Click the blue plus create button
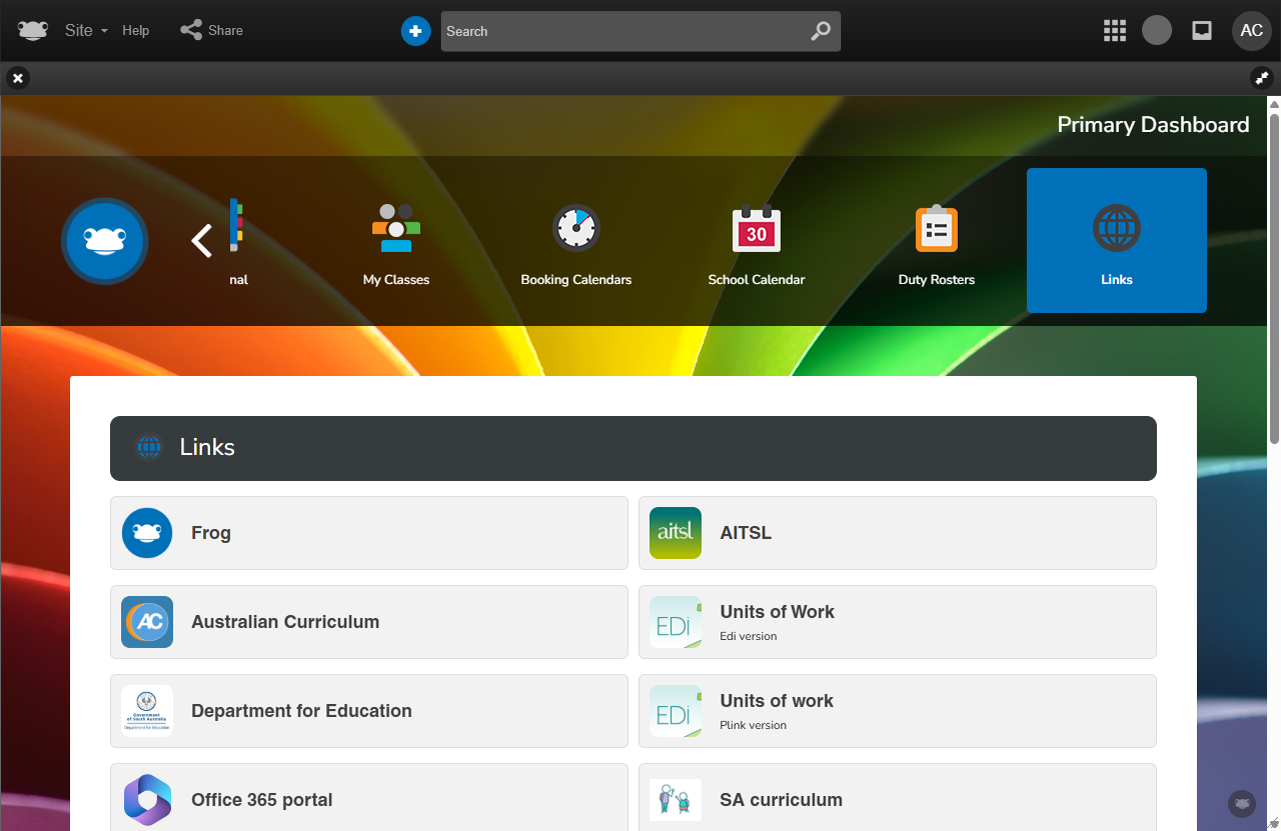Viewport: 1281px width, 831px height. [x=415, y=31]
